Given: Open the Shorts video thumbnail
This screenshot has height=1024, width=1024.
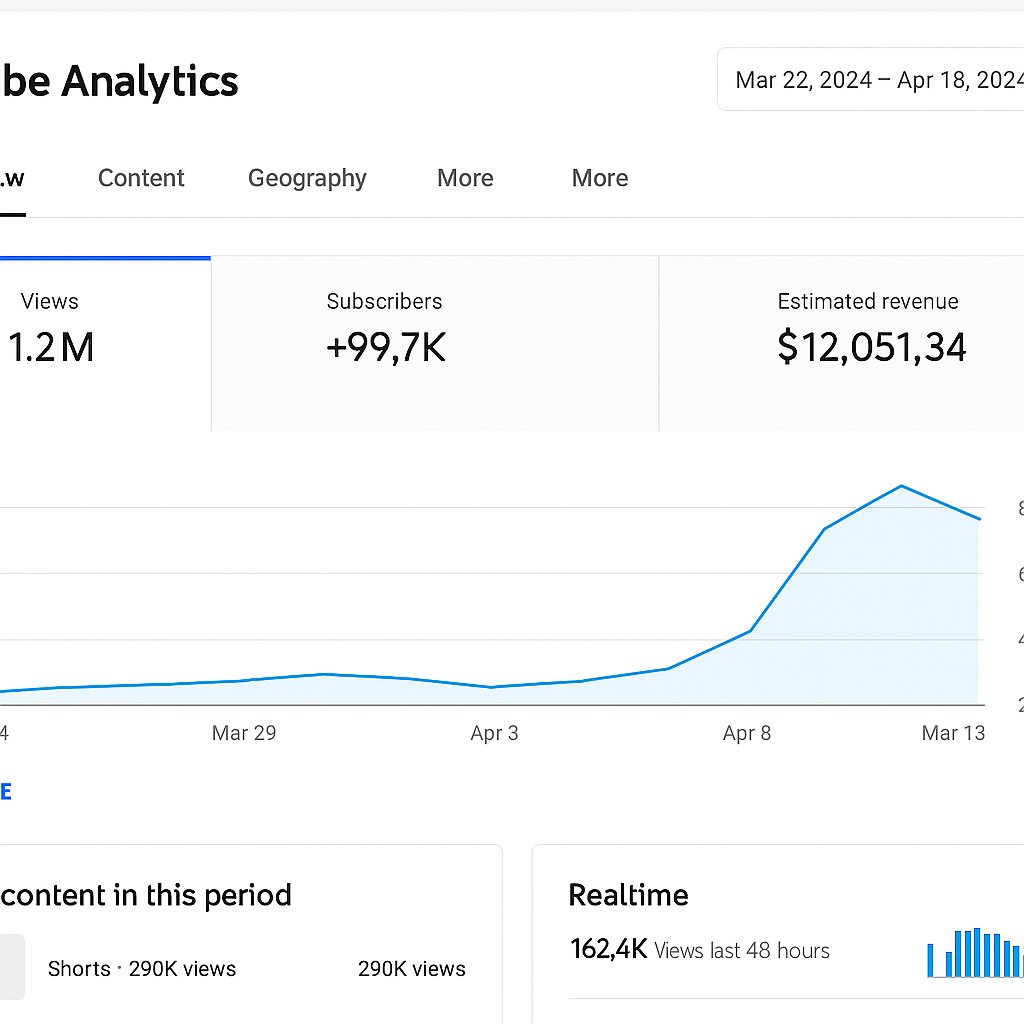Looking at the screenshot, I should tap(12, 967).
